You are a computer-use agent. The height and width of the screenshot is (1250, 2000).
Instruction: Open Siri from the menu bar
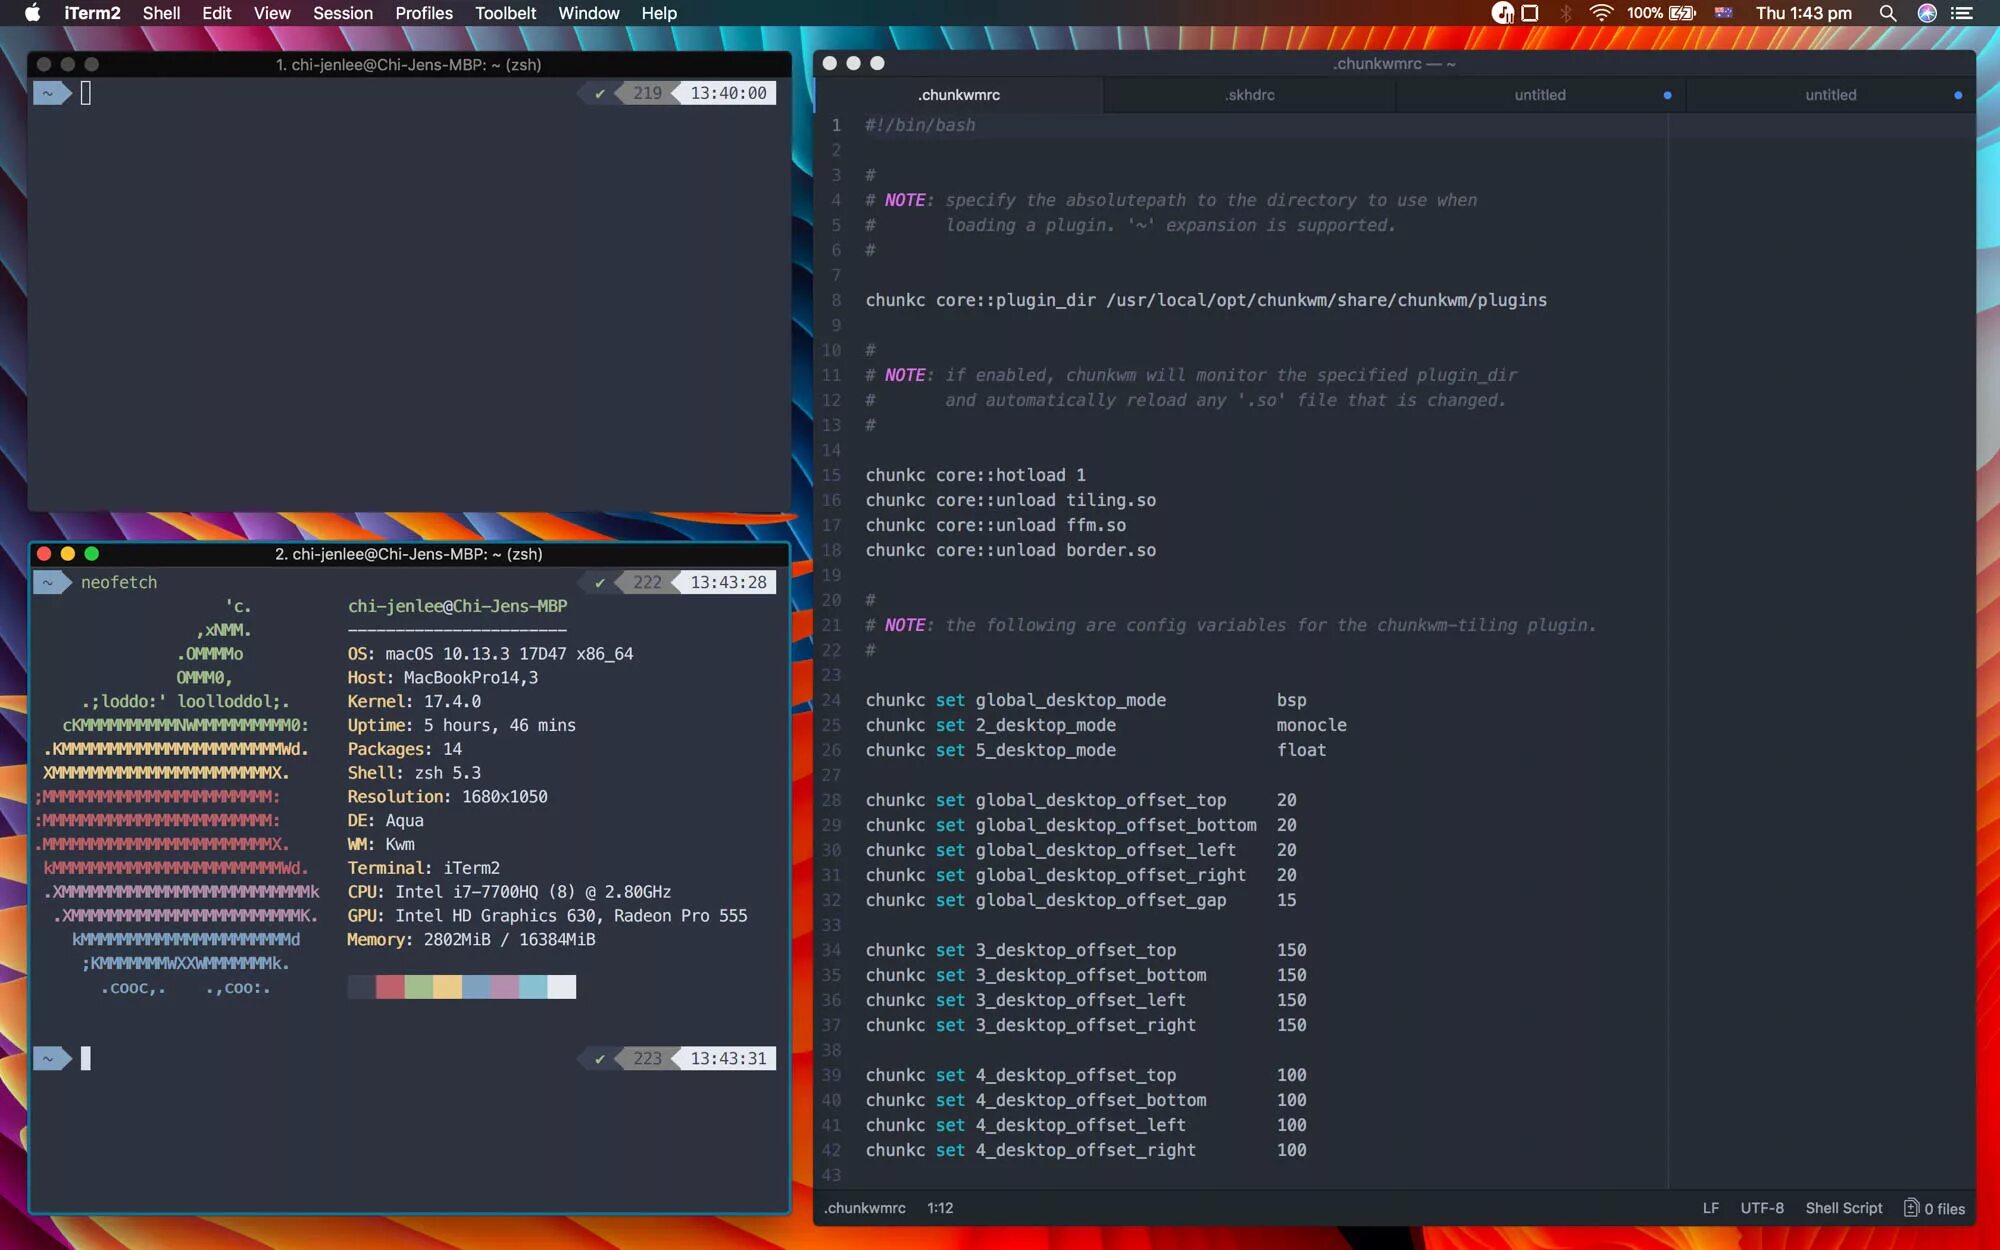1926,13
